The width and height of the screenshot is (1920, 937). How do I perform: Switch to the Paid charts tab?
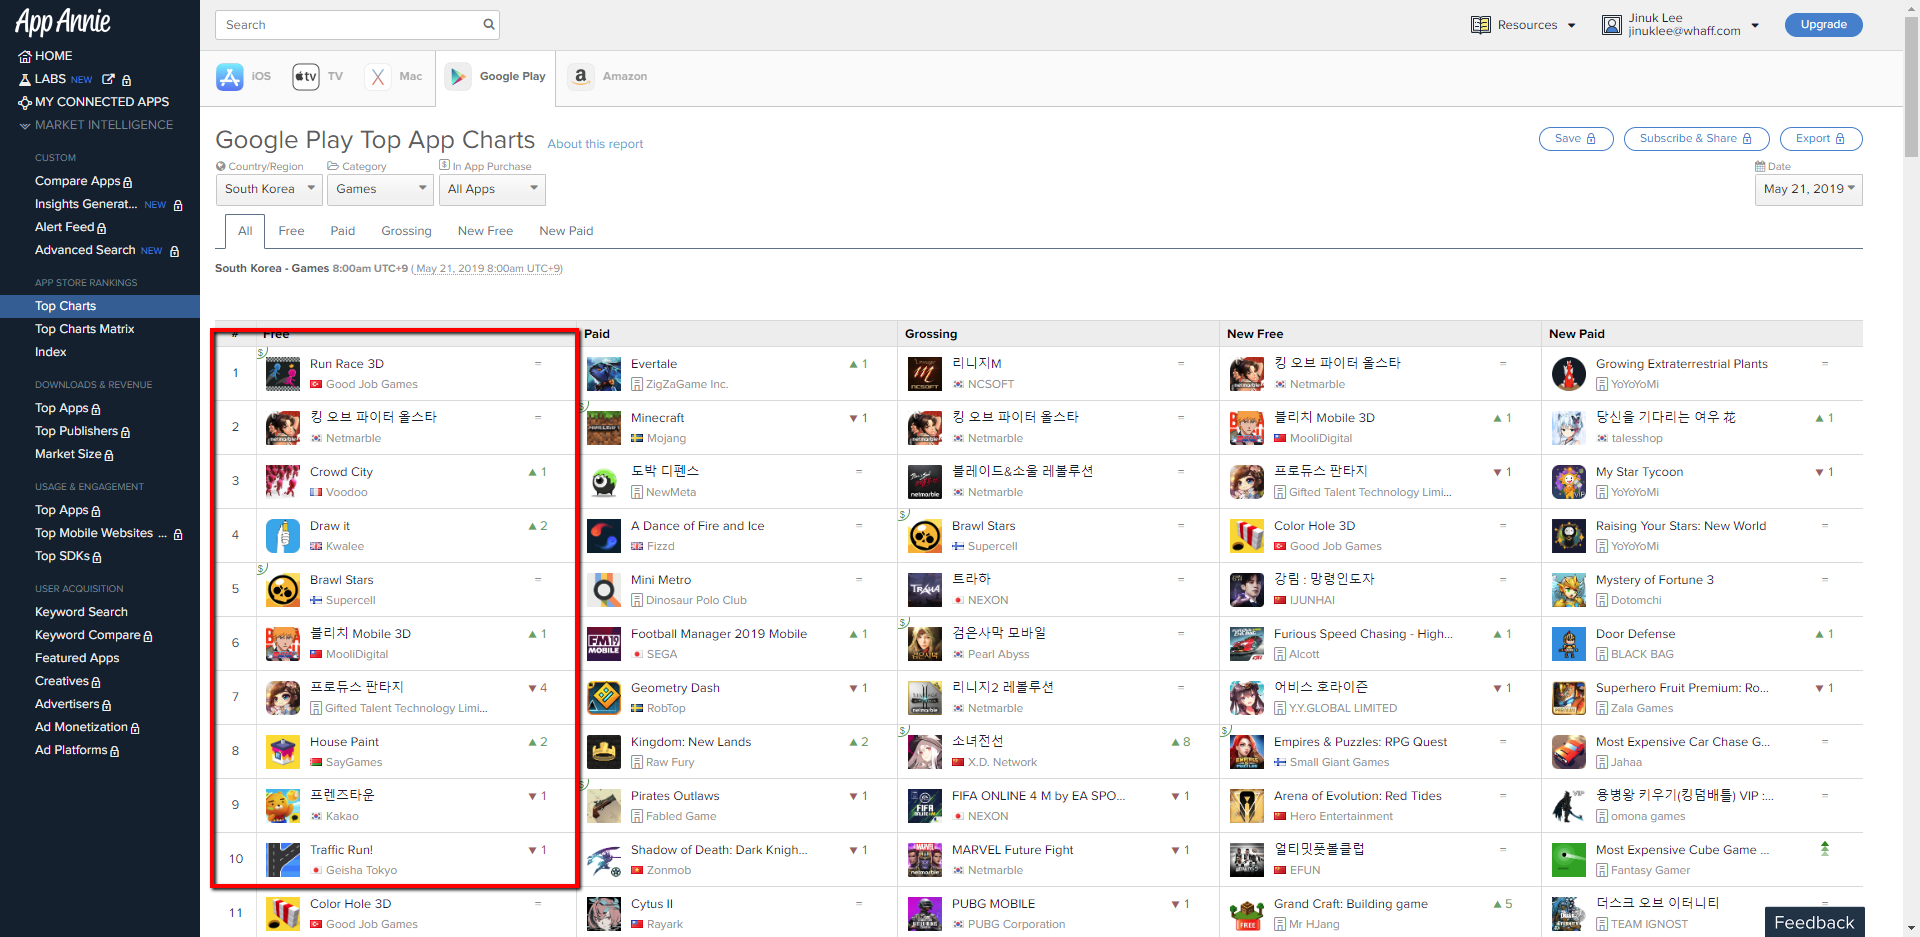(x=343, y=231)
